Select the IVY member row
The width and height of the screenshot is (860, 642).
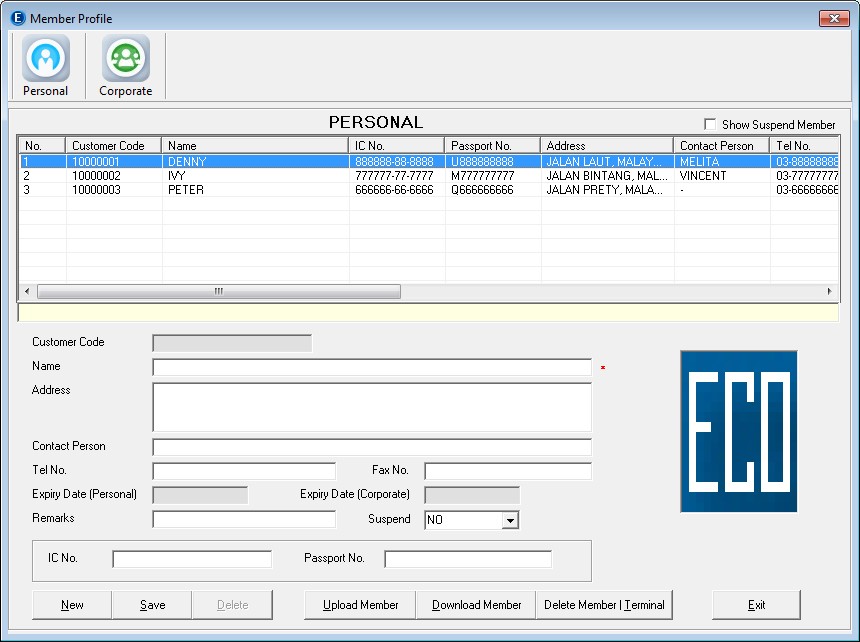[x=178, y=176]
